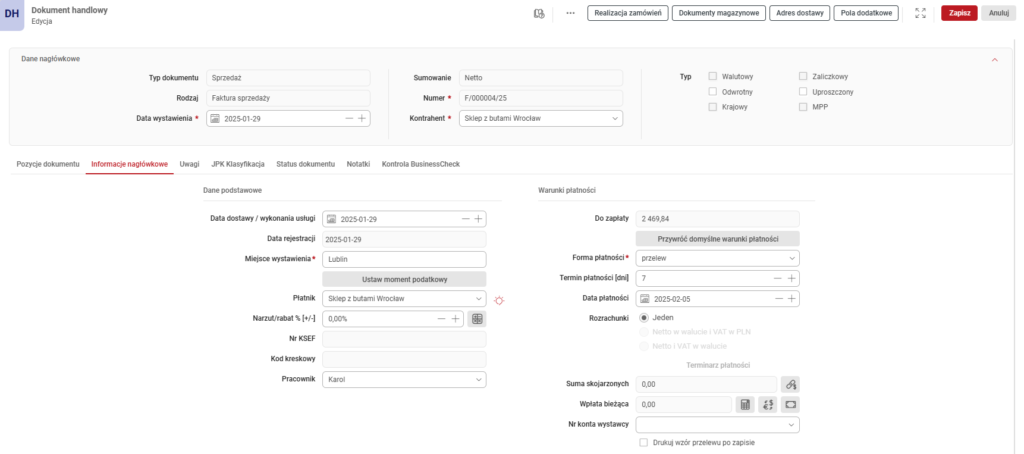Increase Termin płatności with the plus stepper
Screen dimensions: 1024x454
click(792, 278)
